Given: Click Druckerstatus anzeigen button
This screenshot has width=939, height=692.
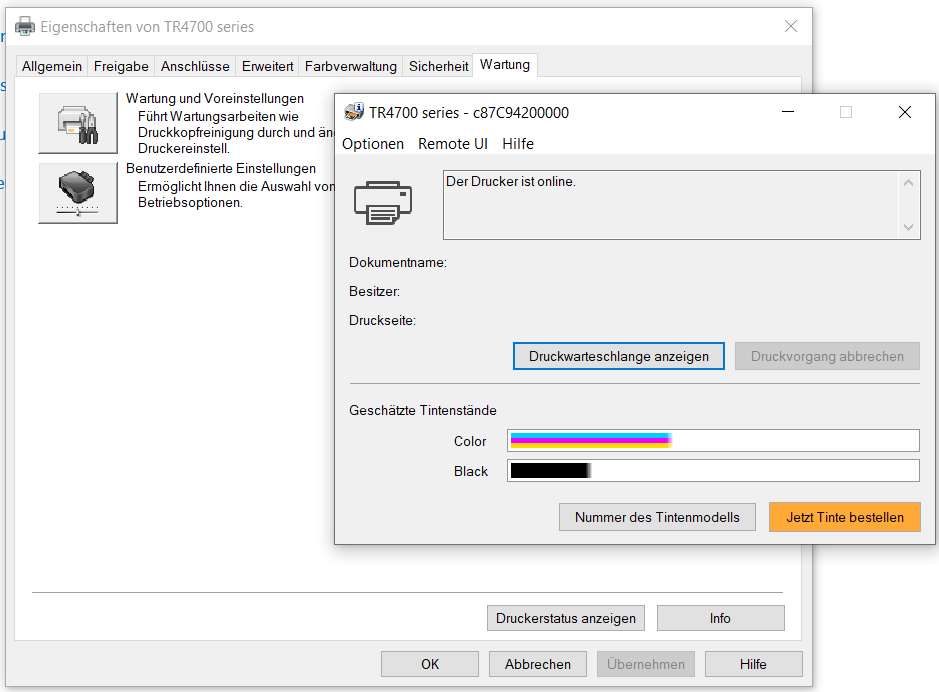Looking at the screenshot, I should coord(566,618).
